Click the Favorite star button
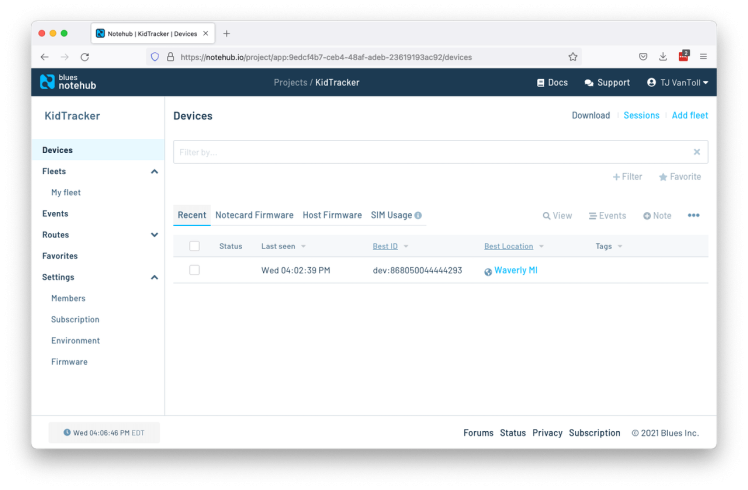 680,177
